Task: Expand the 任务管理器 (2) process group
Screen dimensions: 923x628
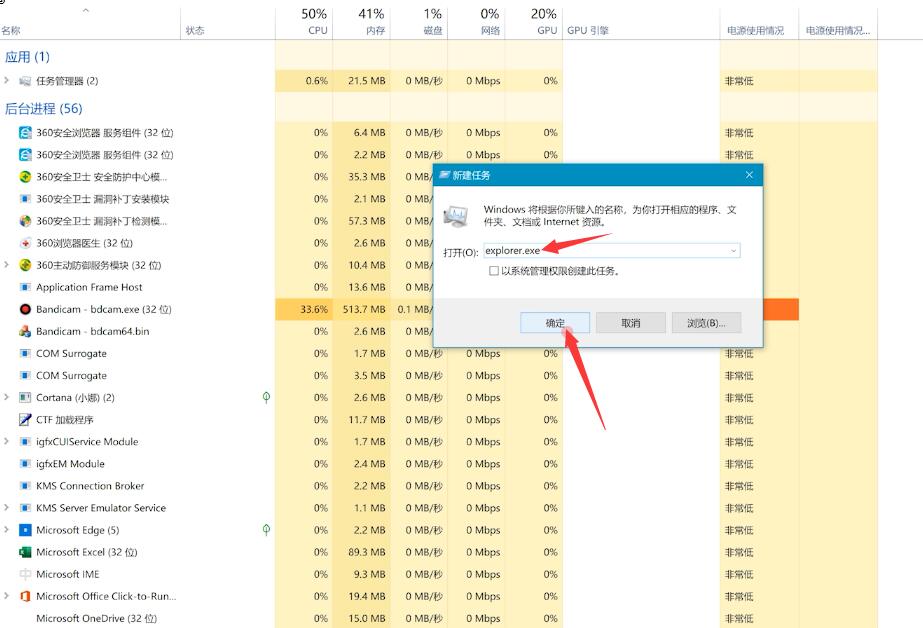Action: tap(6, 81)
